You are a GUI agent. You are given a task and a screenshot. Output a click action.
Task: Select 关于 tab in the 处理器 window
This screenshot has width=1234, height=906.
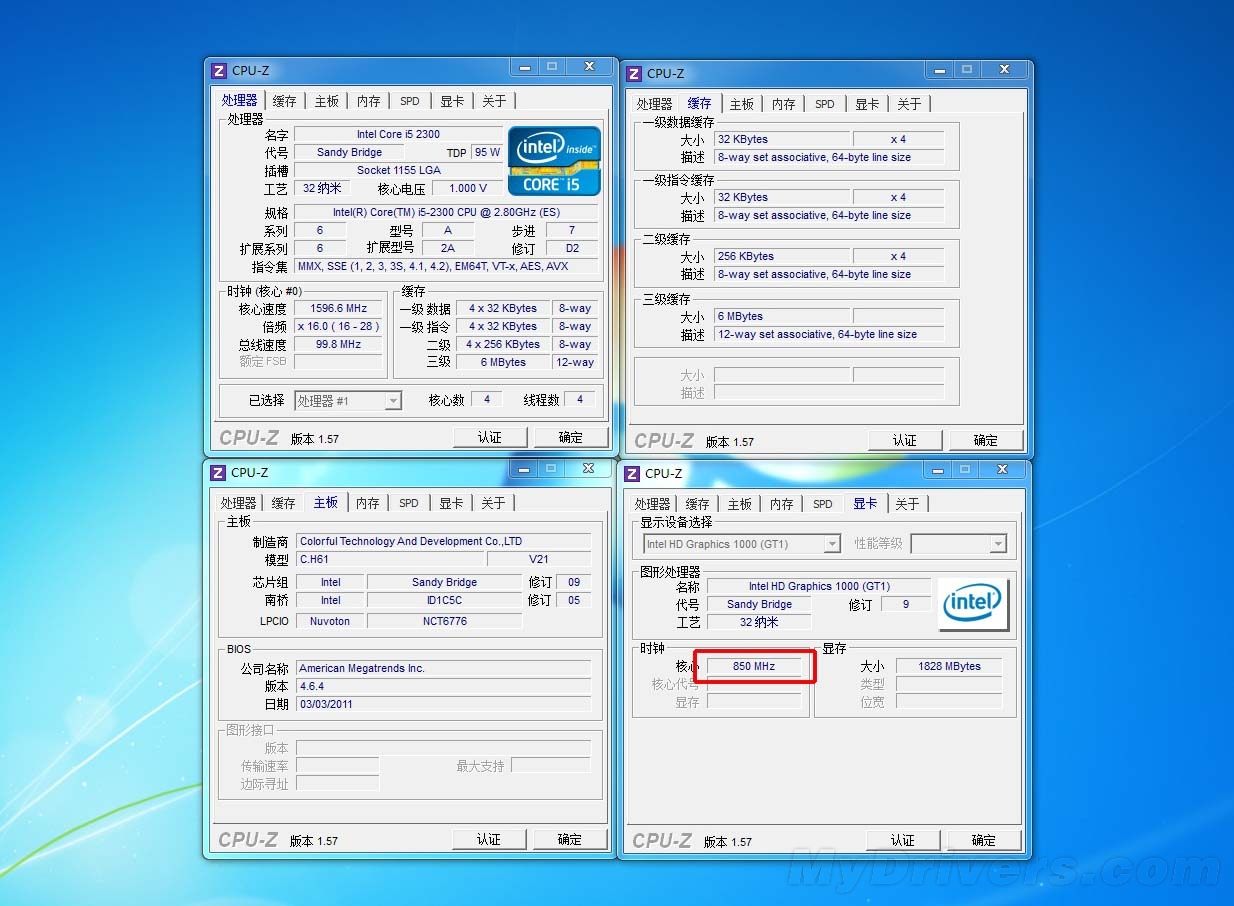point(494,101)
